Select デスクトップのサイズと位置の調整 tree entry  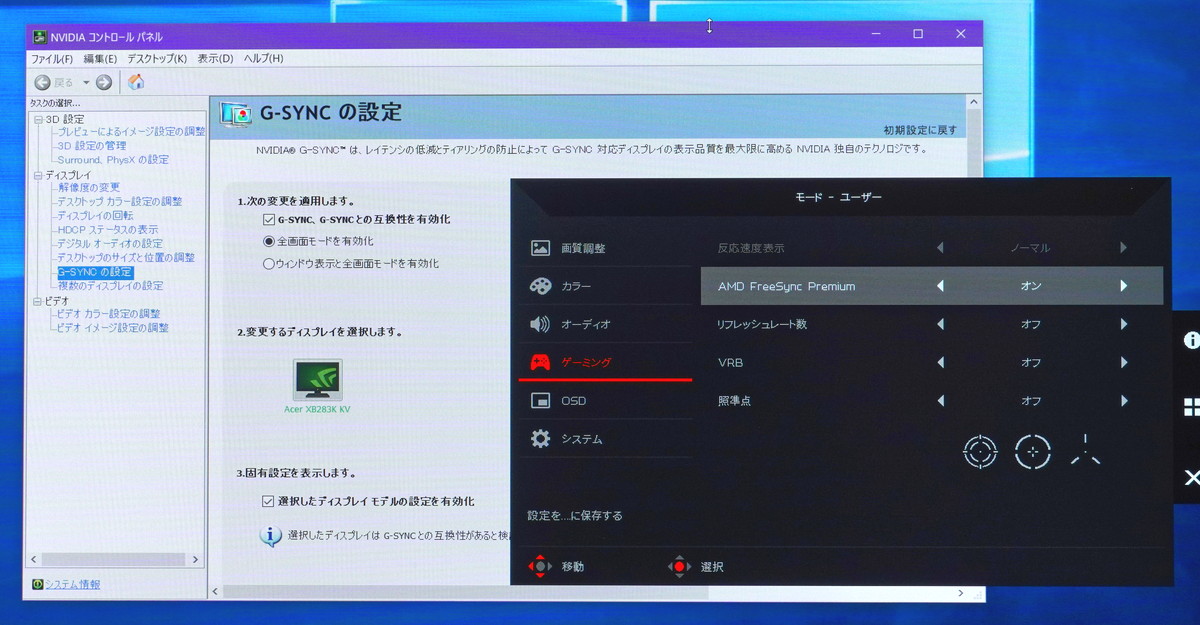(126, 258)
